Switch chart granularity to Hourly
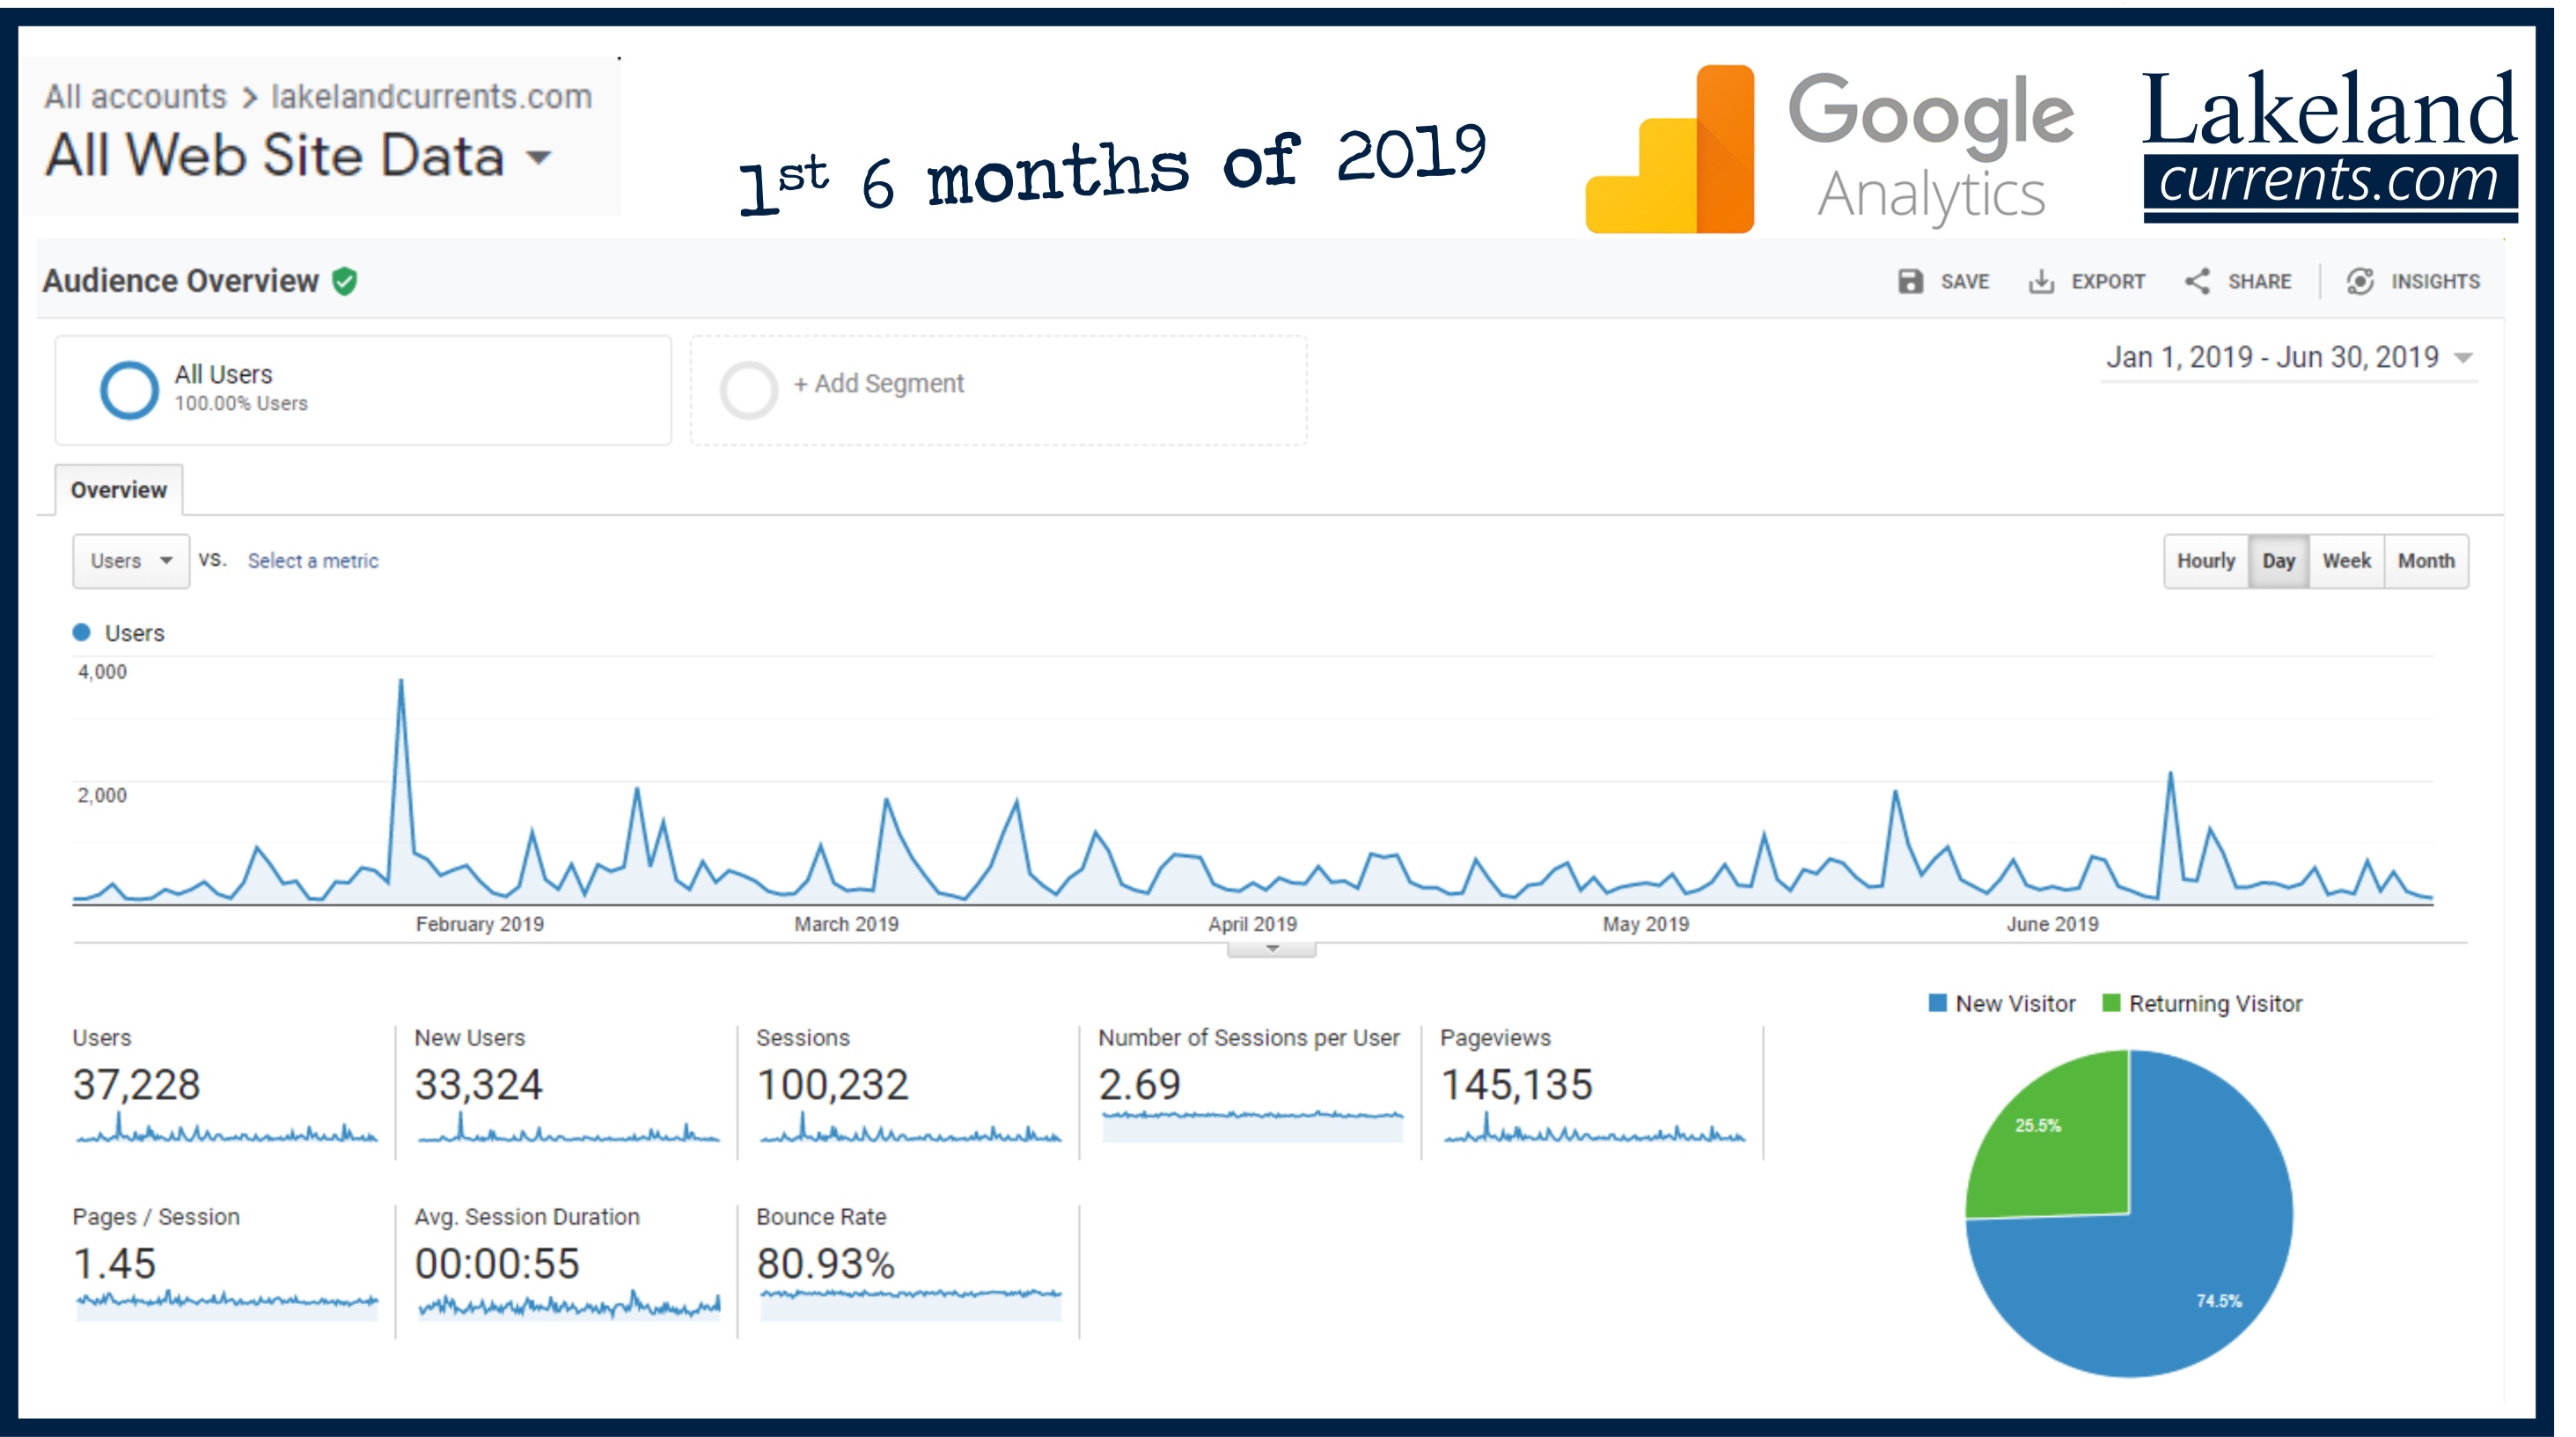 [2206, 561]
